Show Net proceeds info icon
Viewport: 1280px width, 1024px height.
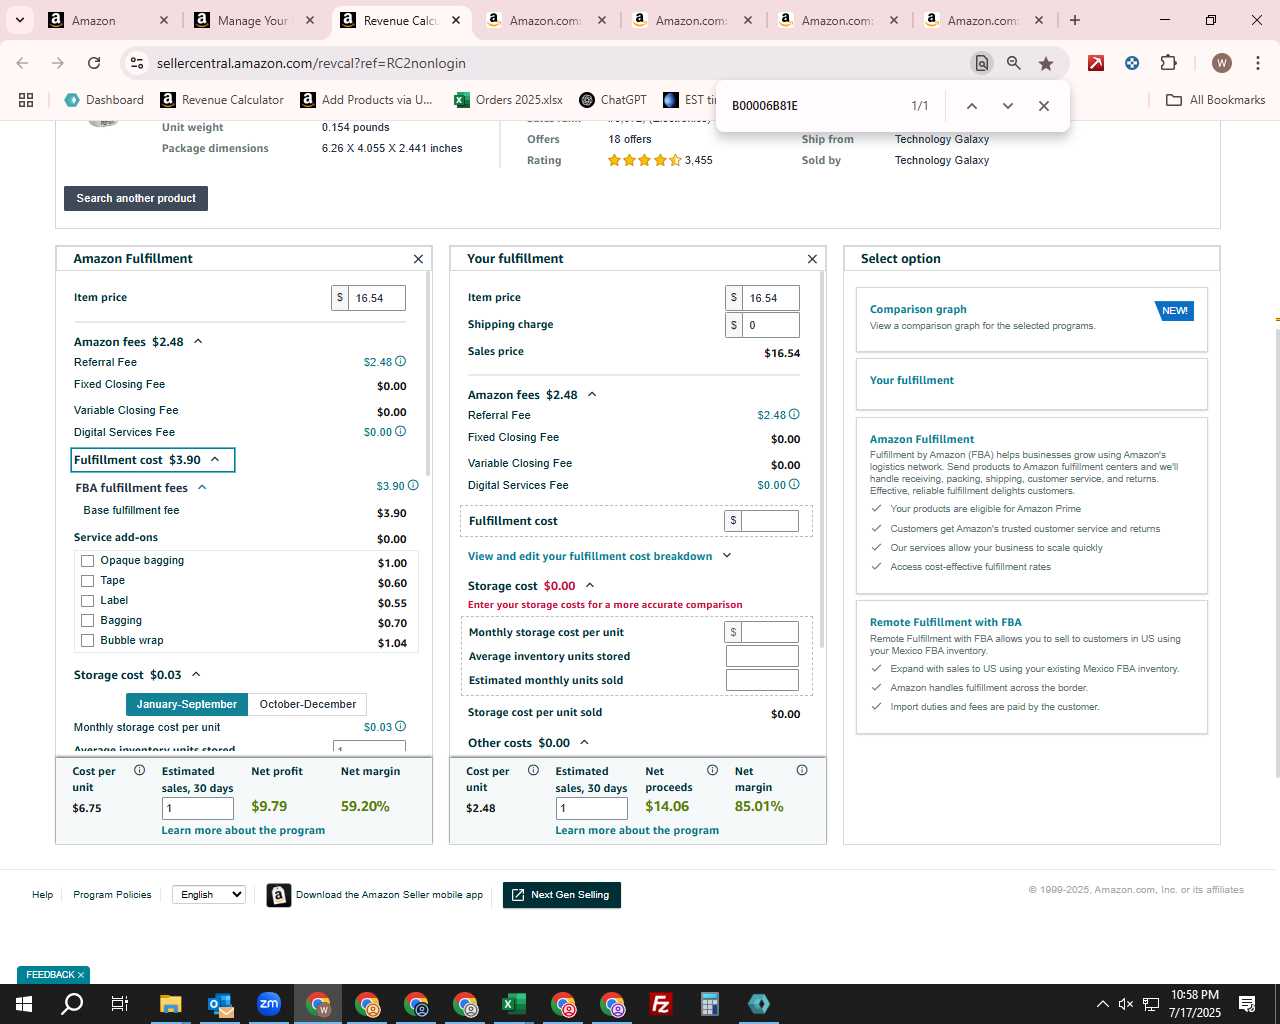pyautogui.click(x=712, y=770)
